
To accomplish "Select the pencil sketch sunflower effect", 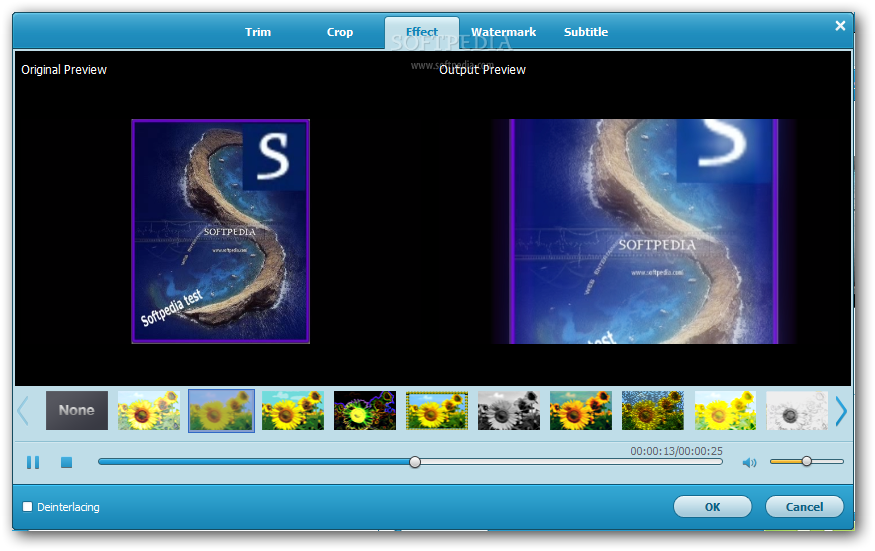I will (x=797, y=410).
